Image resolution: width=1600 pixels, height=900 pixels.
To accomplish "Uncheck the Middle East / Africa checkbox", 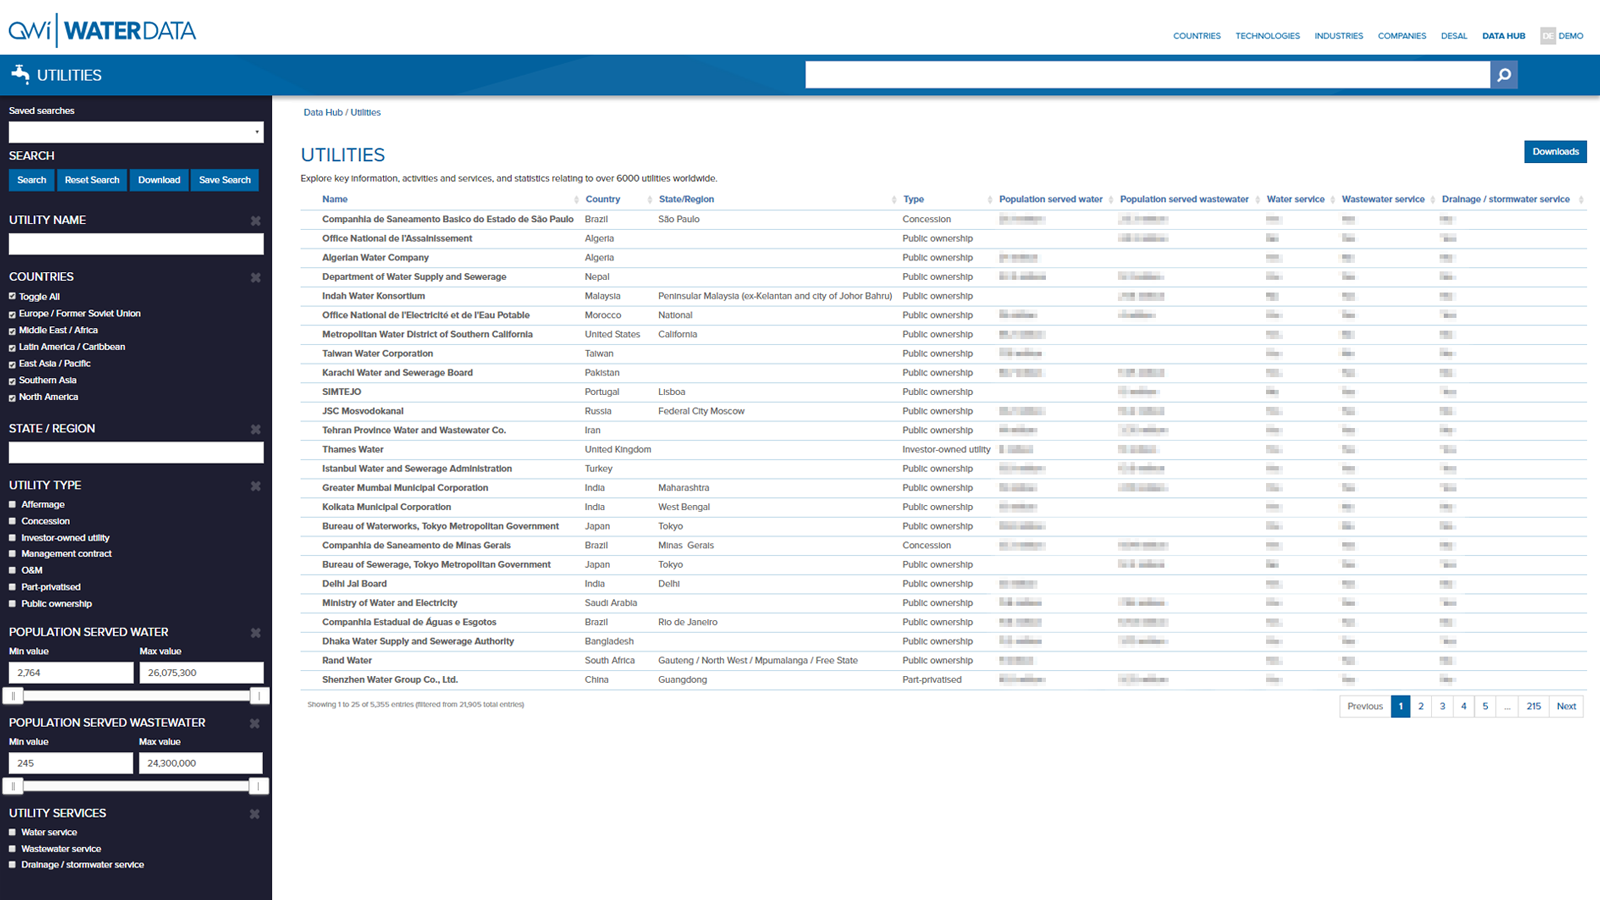I will pos(12,331).
